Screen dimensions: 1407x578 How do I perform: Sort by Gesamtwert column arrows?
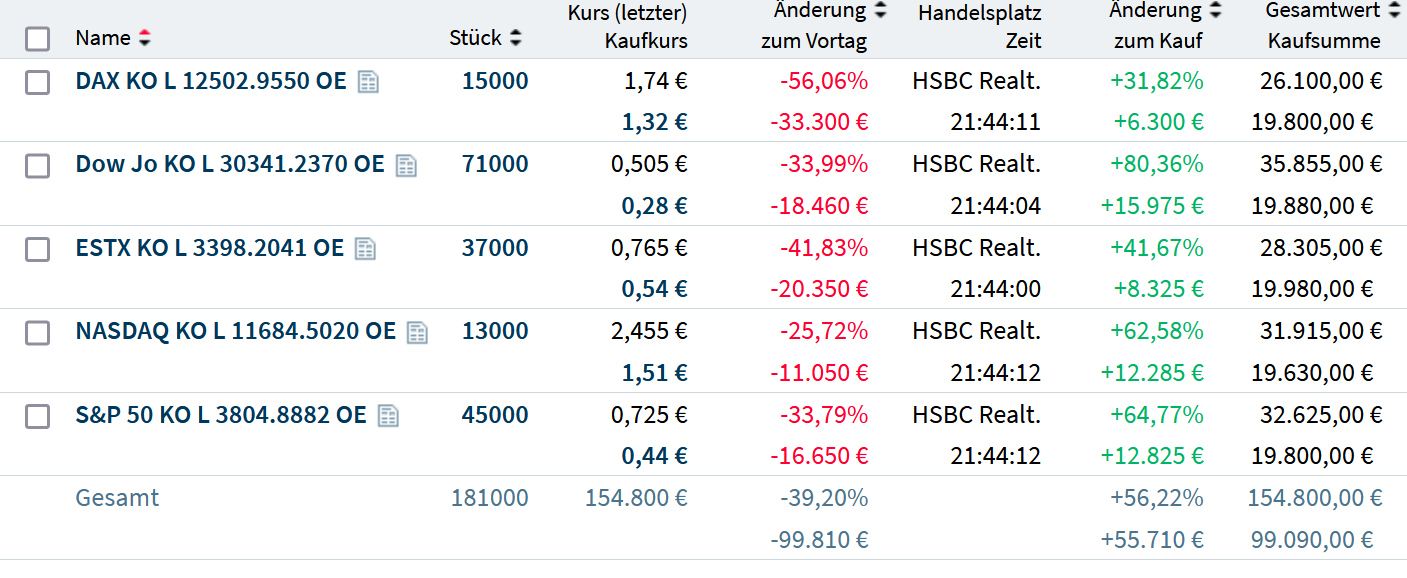point(1394,11)
